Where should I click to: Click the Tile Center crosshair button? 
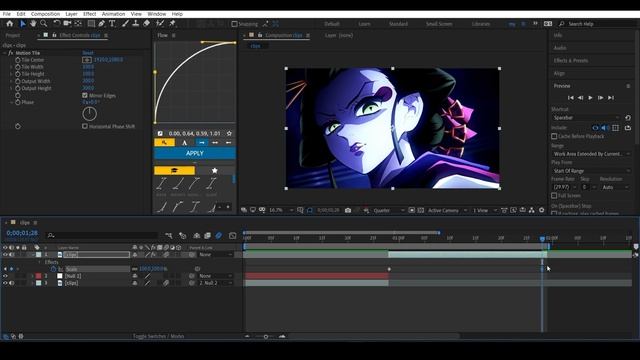[87, 60]
